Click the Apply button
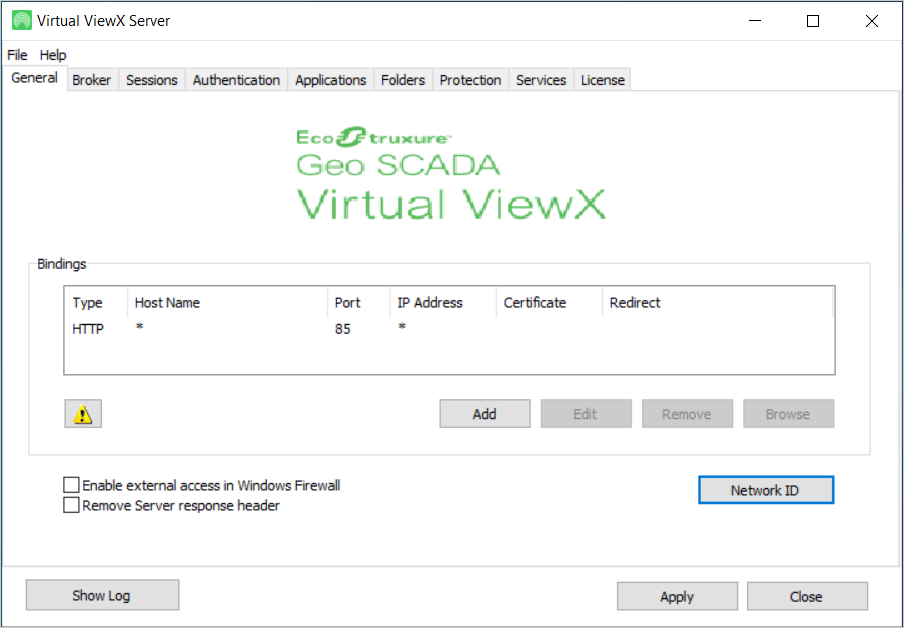Viewport: 904px width, 628px height. click(x=677, y=597)
